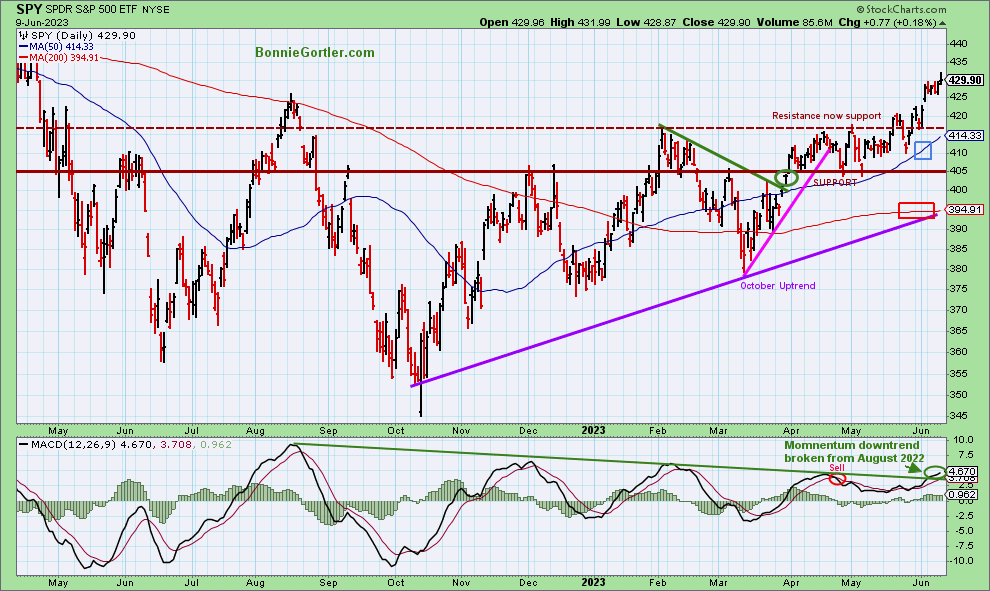Click the October Uptrend annotation
Viewport: 990px width, 591px height.
(777, 286)
